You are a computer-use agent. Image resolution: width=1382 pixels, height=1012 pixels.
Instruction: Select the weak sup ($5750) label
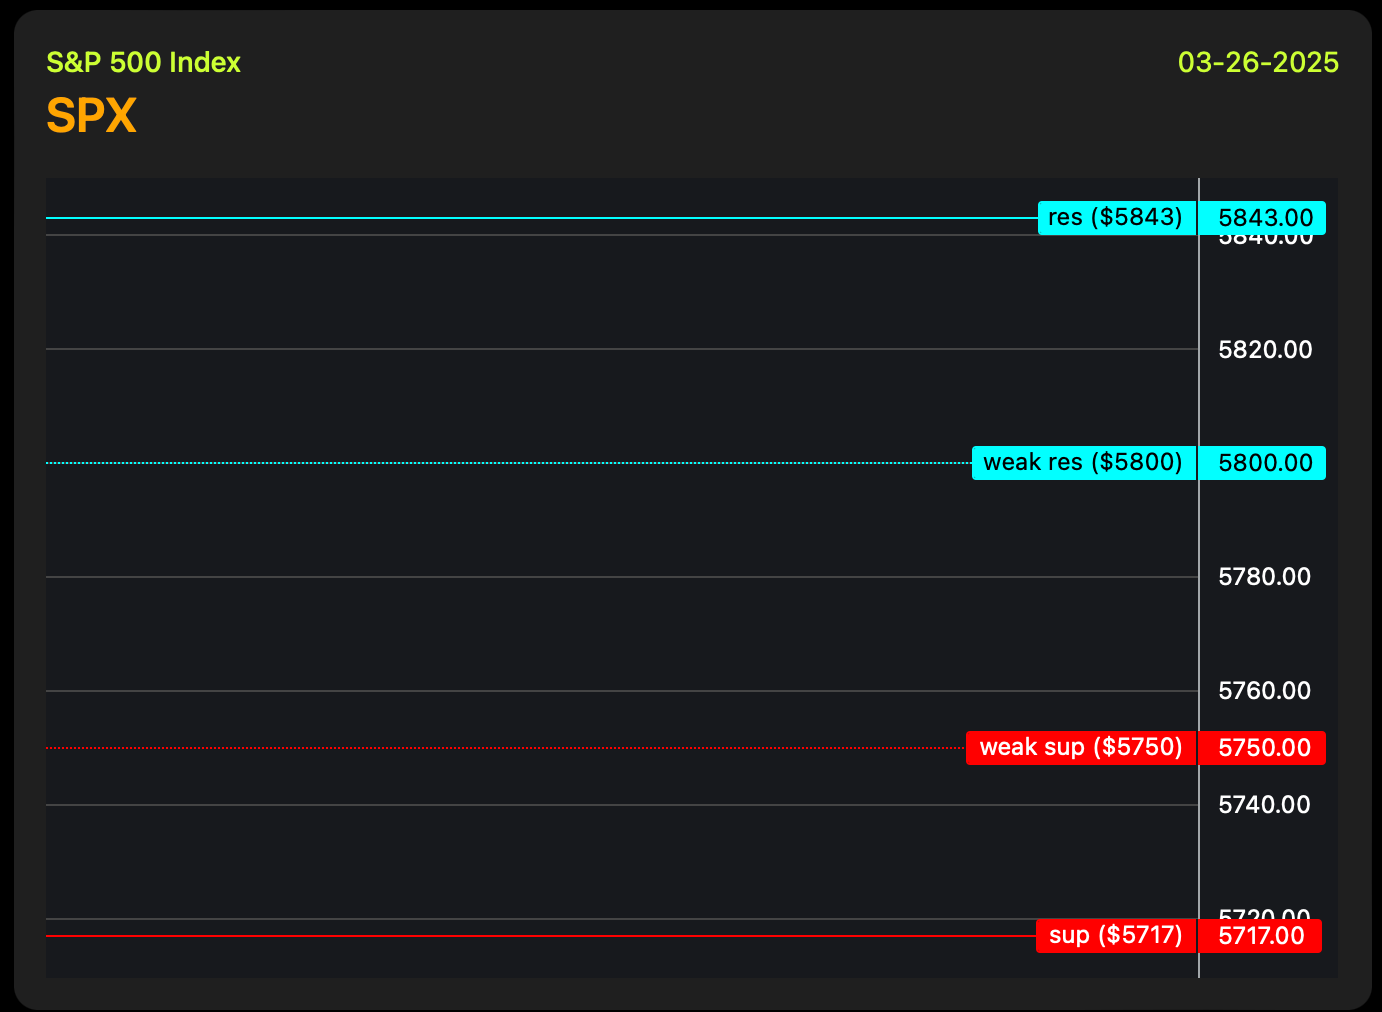point(1080,747)
